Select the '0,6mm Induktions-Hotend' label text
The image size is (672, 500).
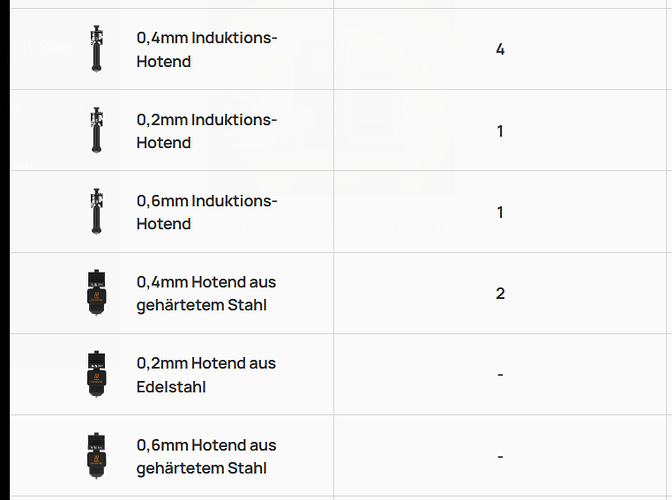click(x=207, y=212)
